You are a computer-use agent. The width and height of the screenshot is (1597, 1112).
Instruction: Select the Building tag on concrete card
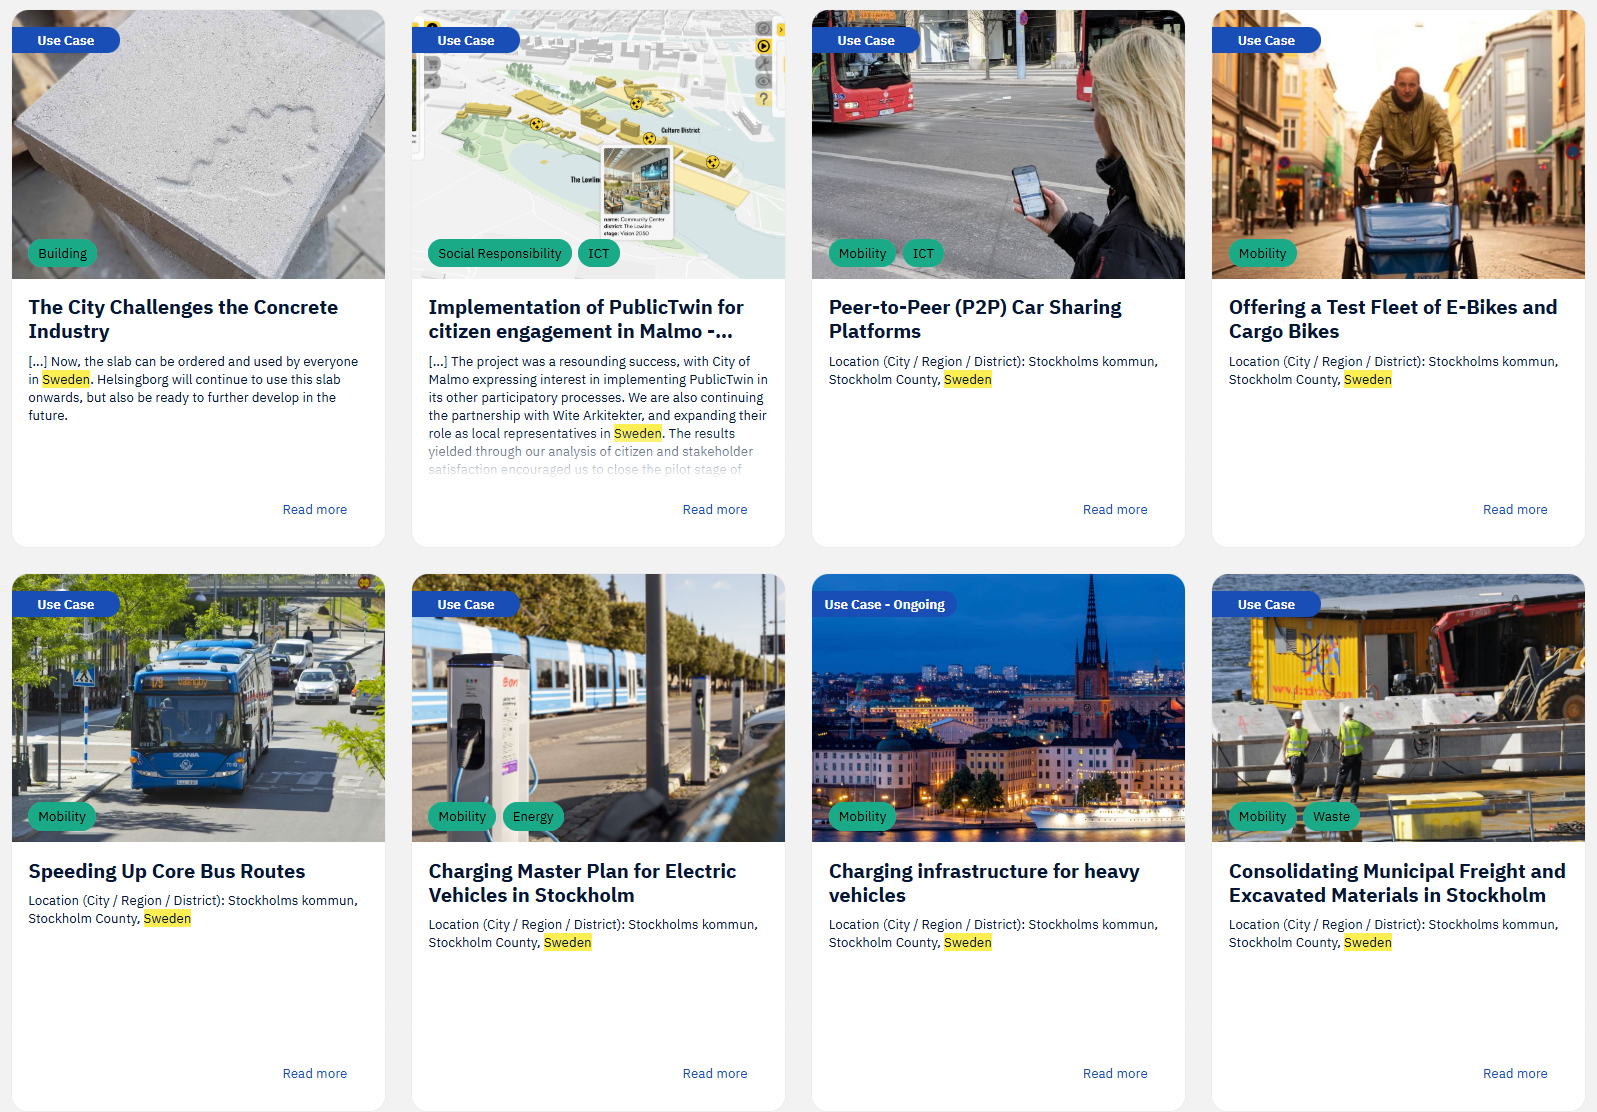pos(63,253)
